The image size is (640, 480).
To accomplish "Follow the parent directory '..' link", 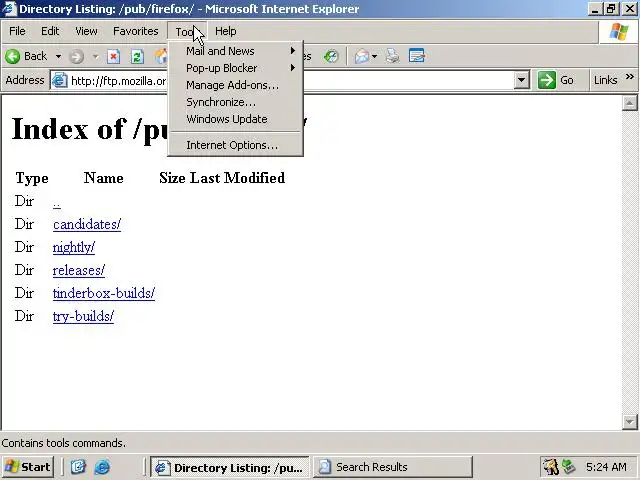I will tap(57, 202).
